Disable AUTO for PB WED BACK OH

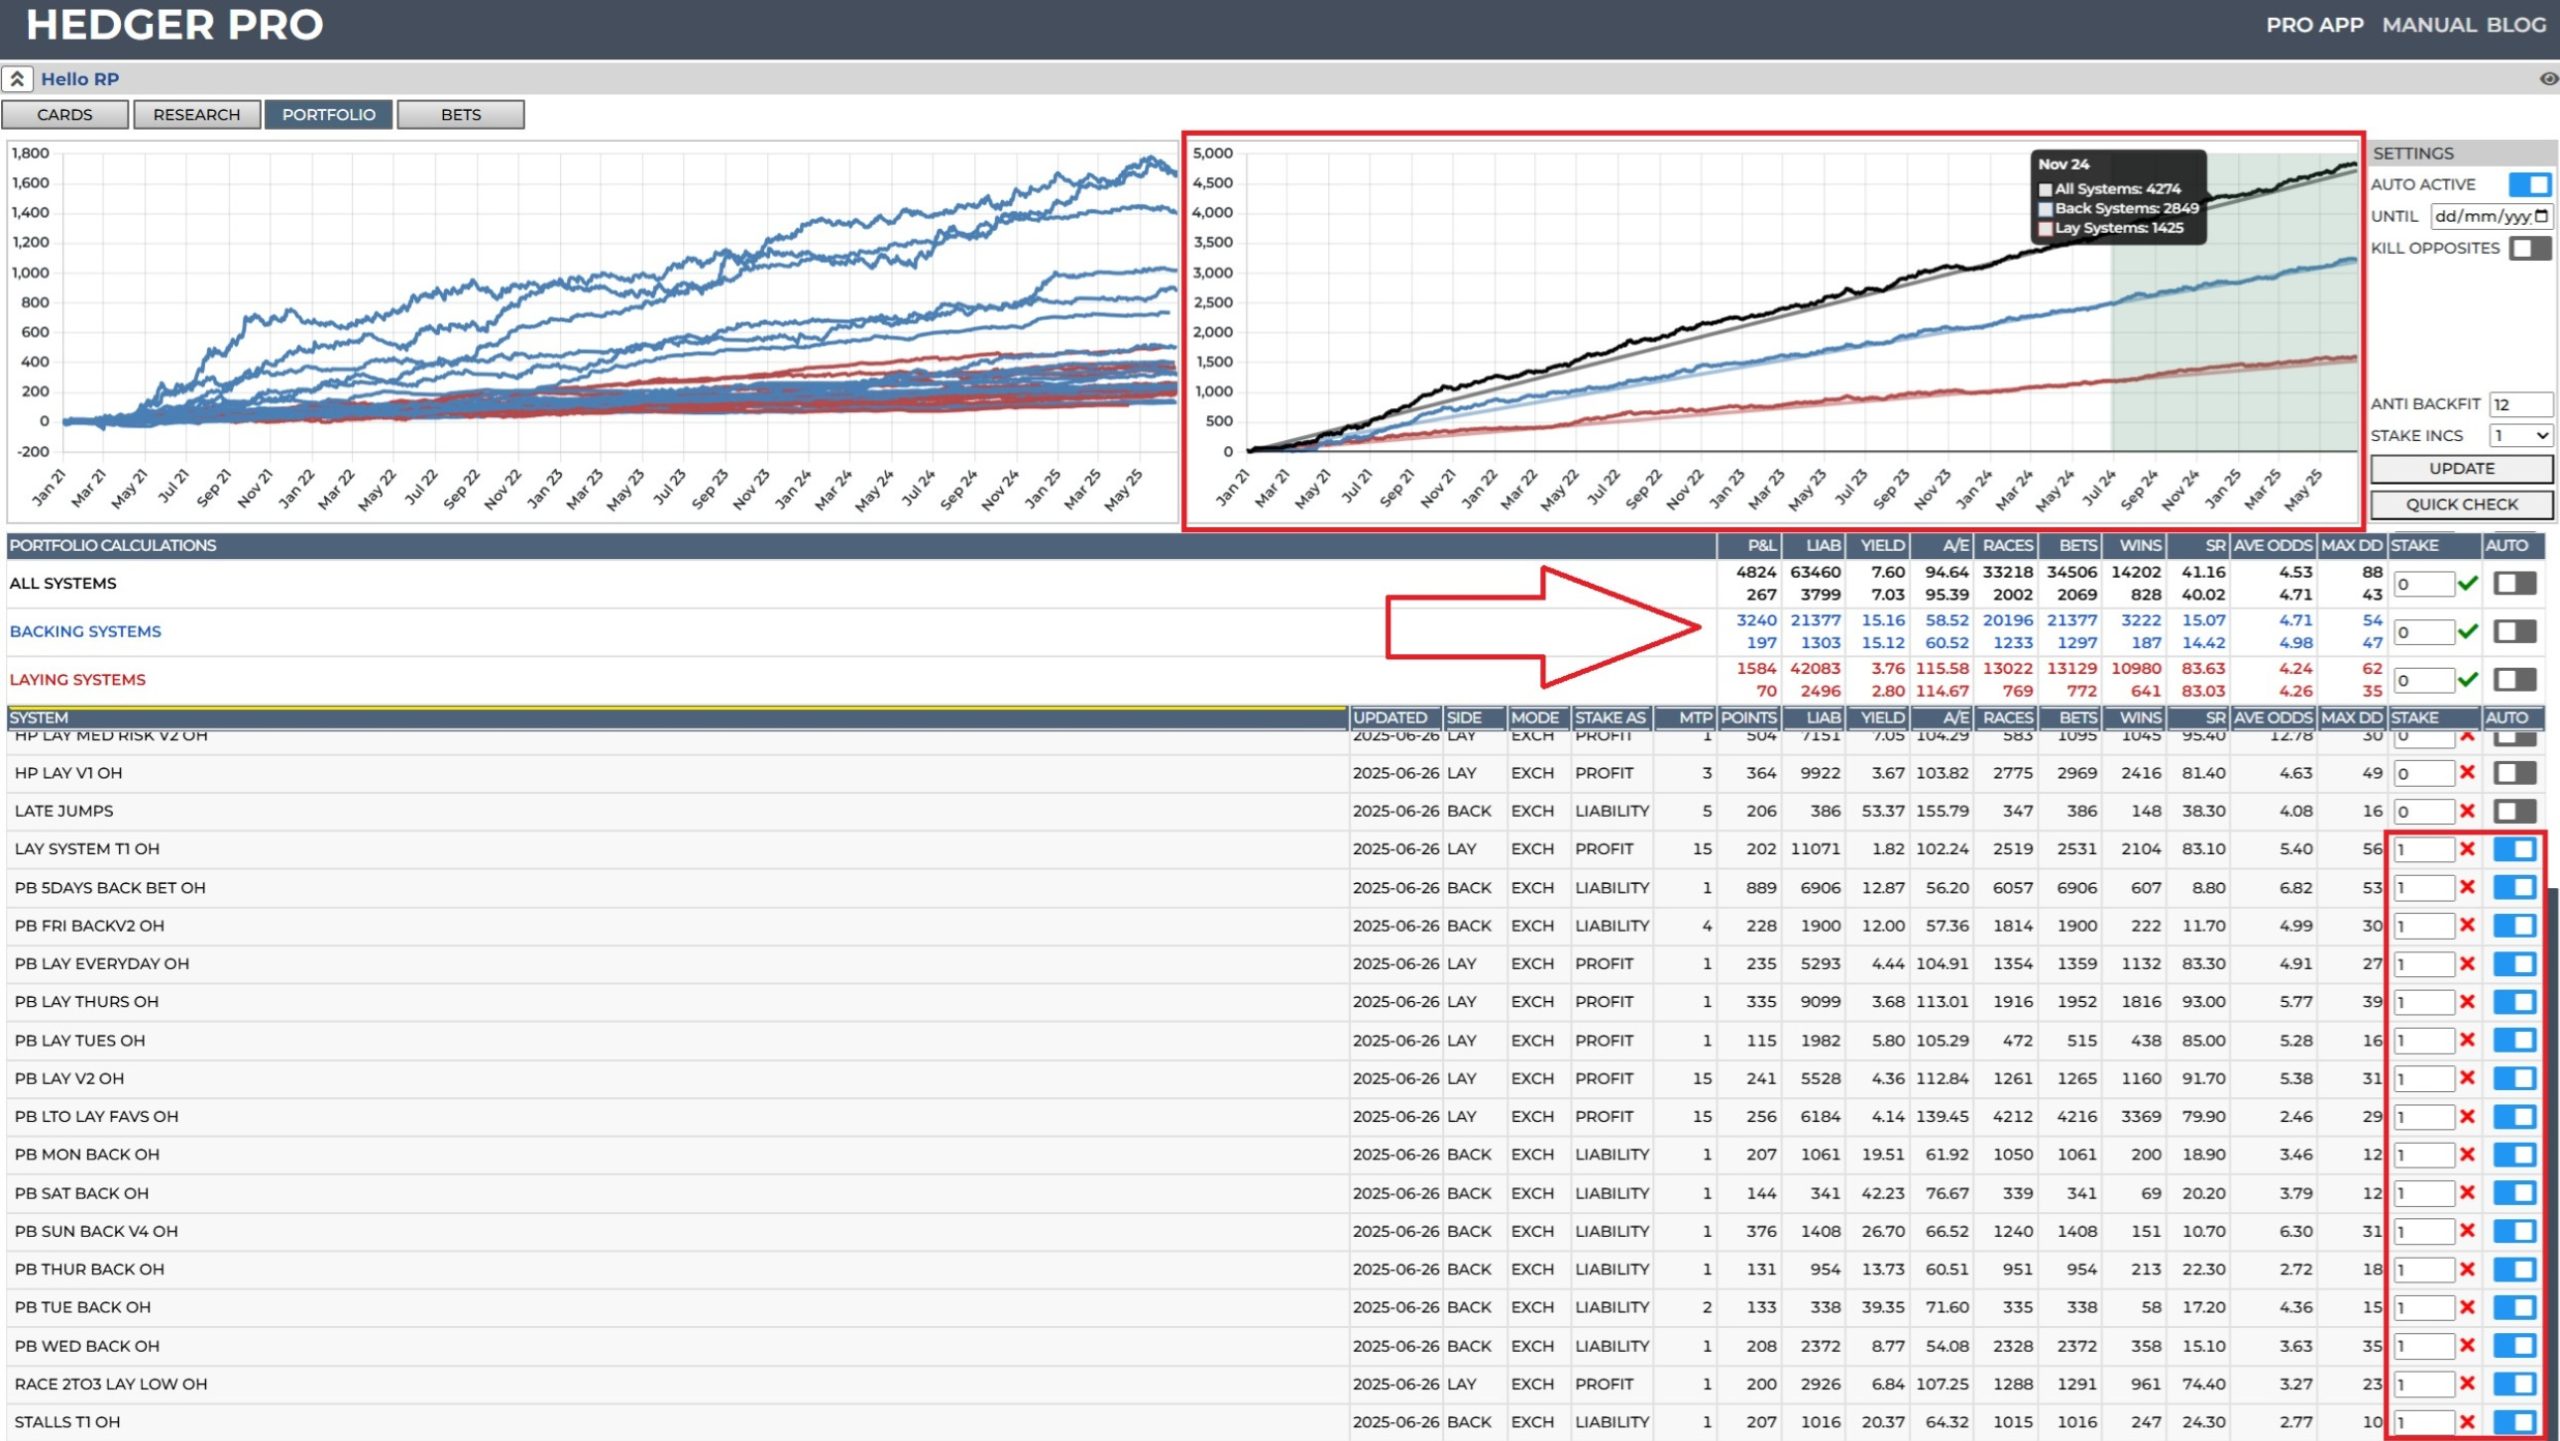pyautogui.click(x=2515, y=1346)
